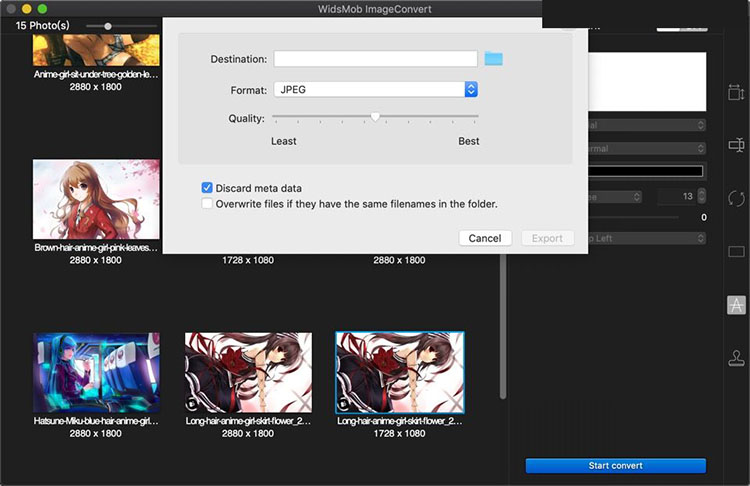Click the slider left of the 0 value
The height and width of the screenshot is (486, 750).
point(633,218)
